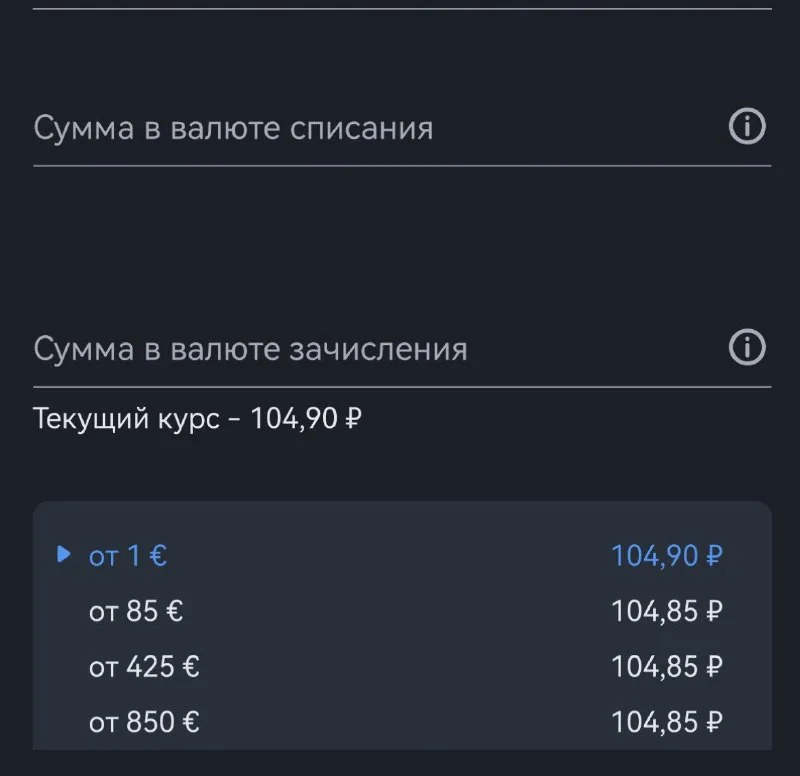Choose the от 425 € rate tier
The height and width of the screenshot is (776, 800).
(x=143, y=667)
